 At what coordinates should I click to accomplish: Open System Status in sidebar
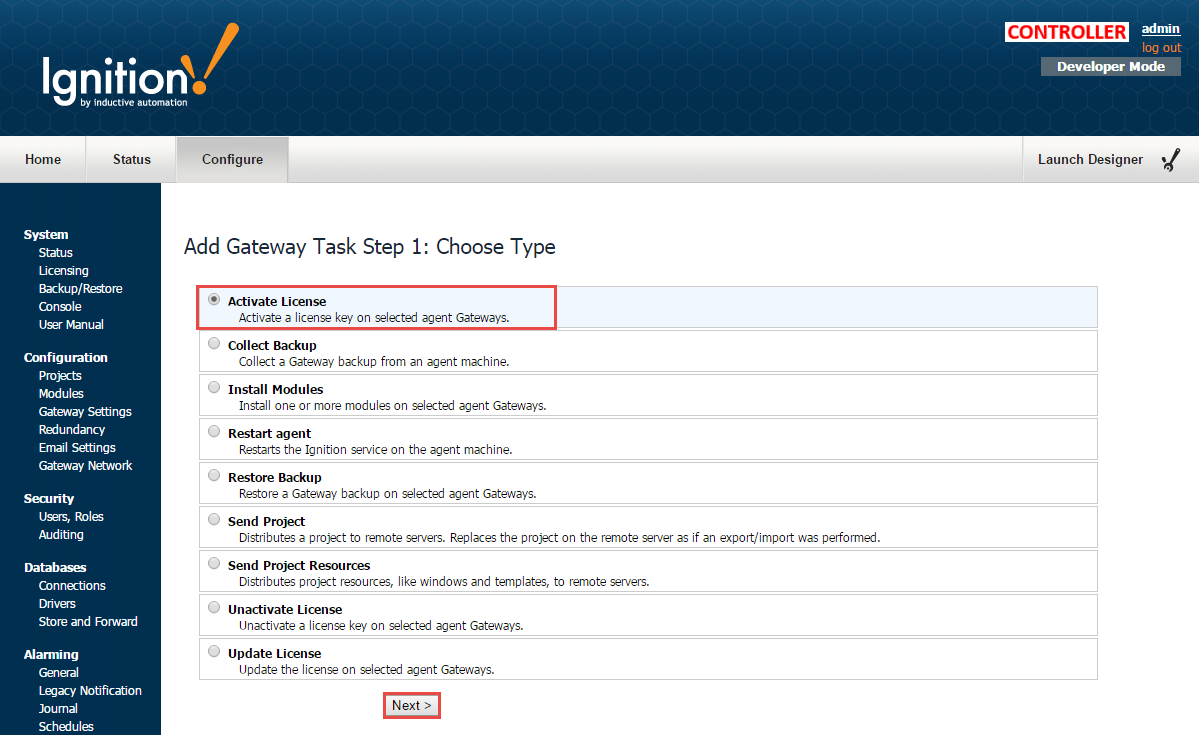pos(56,252)
